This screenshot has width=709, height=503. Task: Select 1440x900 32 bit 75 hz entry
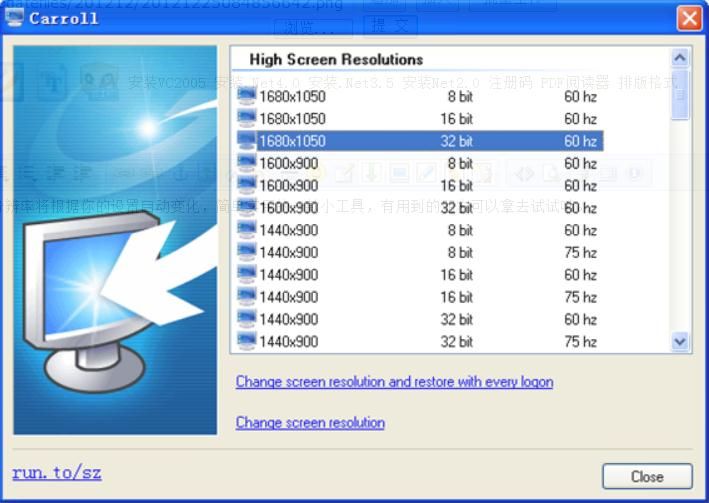click(x=420, y=342)
